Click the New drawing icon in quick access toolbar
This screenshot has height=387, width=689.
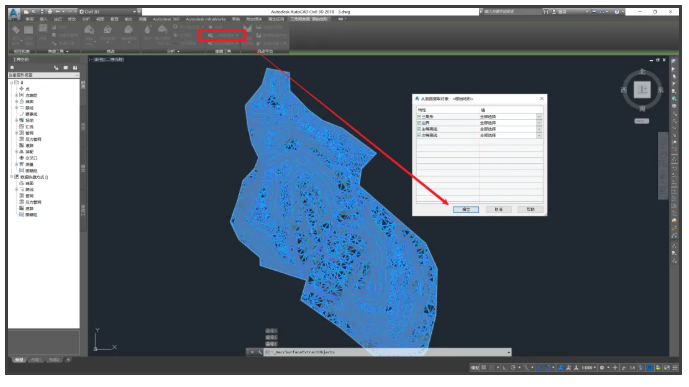tap(27, 11)
